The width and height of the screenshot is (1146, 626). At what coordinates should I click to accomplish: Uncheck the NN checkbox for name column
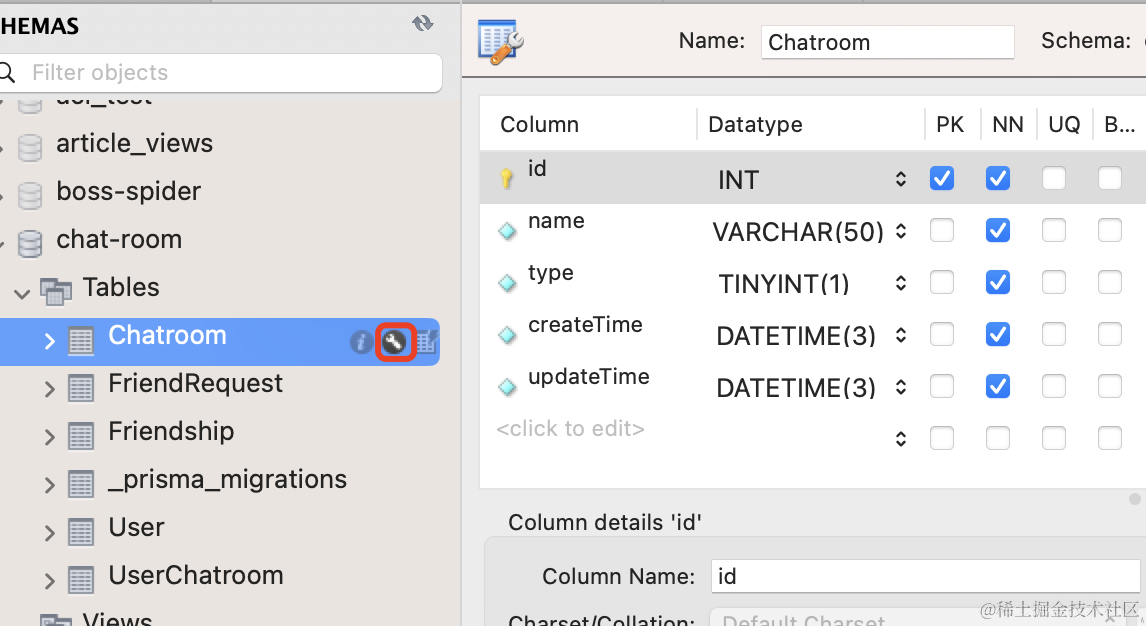[x=997, y=231]
